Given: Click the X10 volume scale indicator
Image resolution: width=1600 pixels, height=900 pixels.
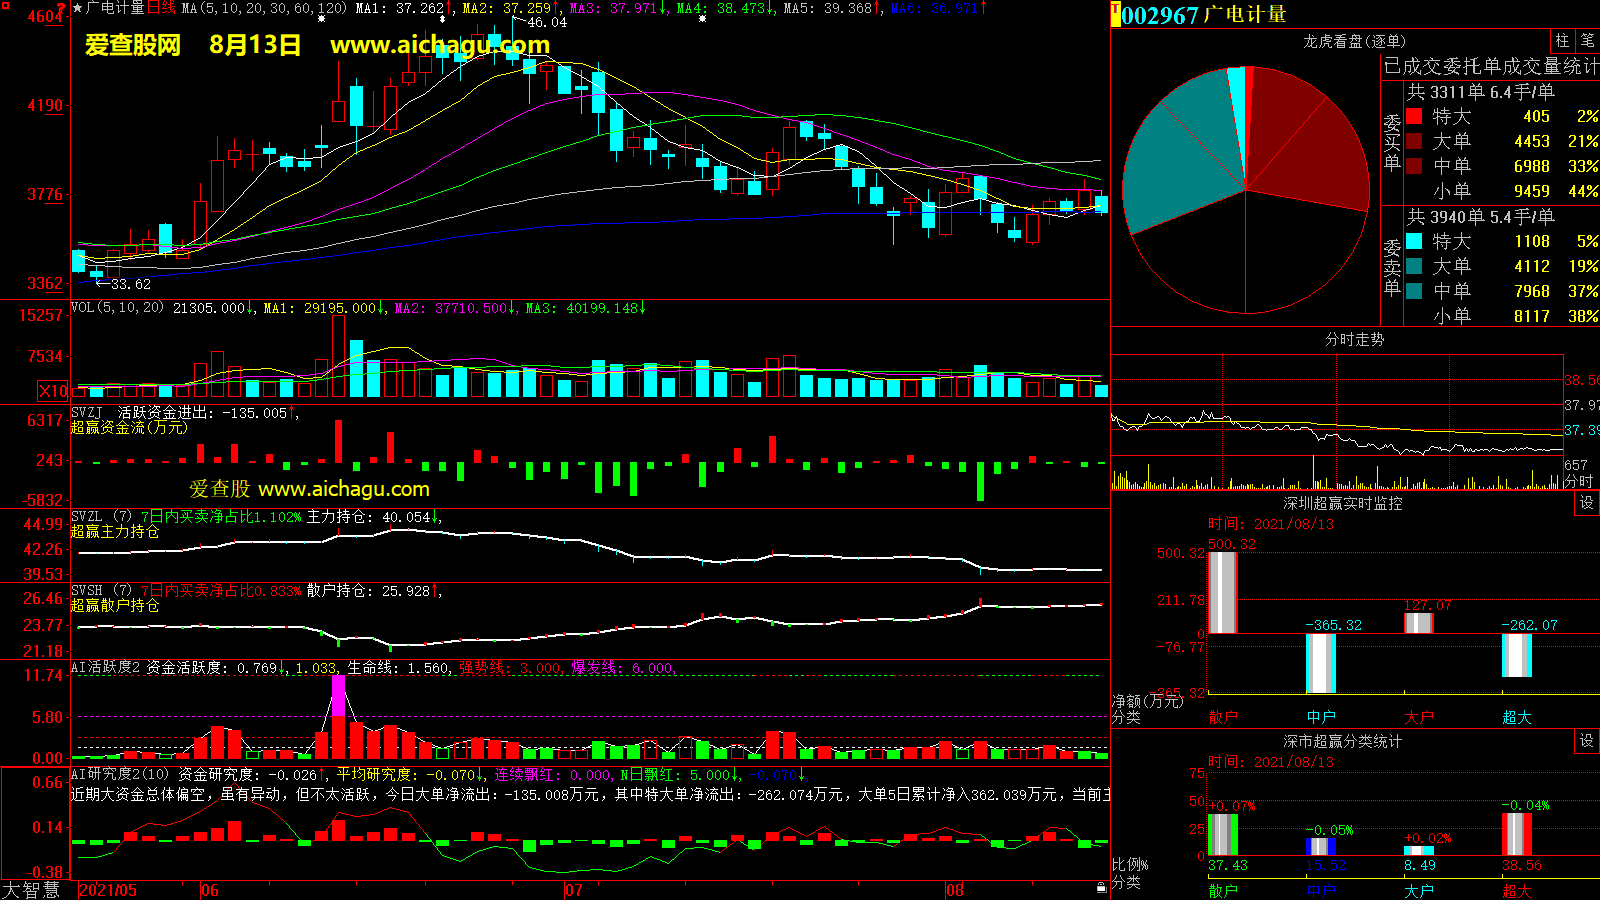Looking at the screenshot, I should [x=54, y=391].
